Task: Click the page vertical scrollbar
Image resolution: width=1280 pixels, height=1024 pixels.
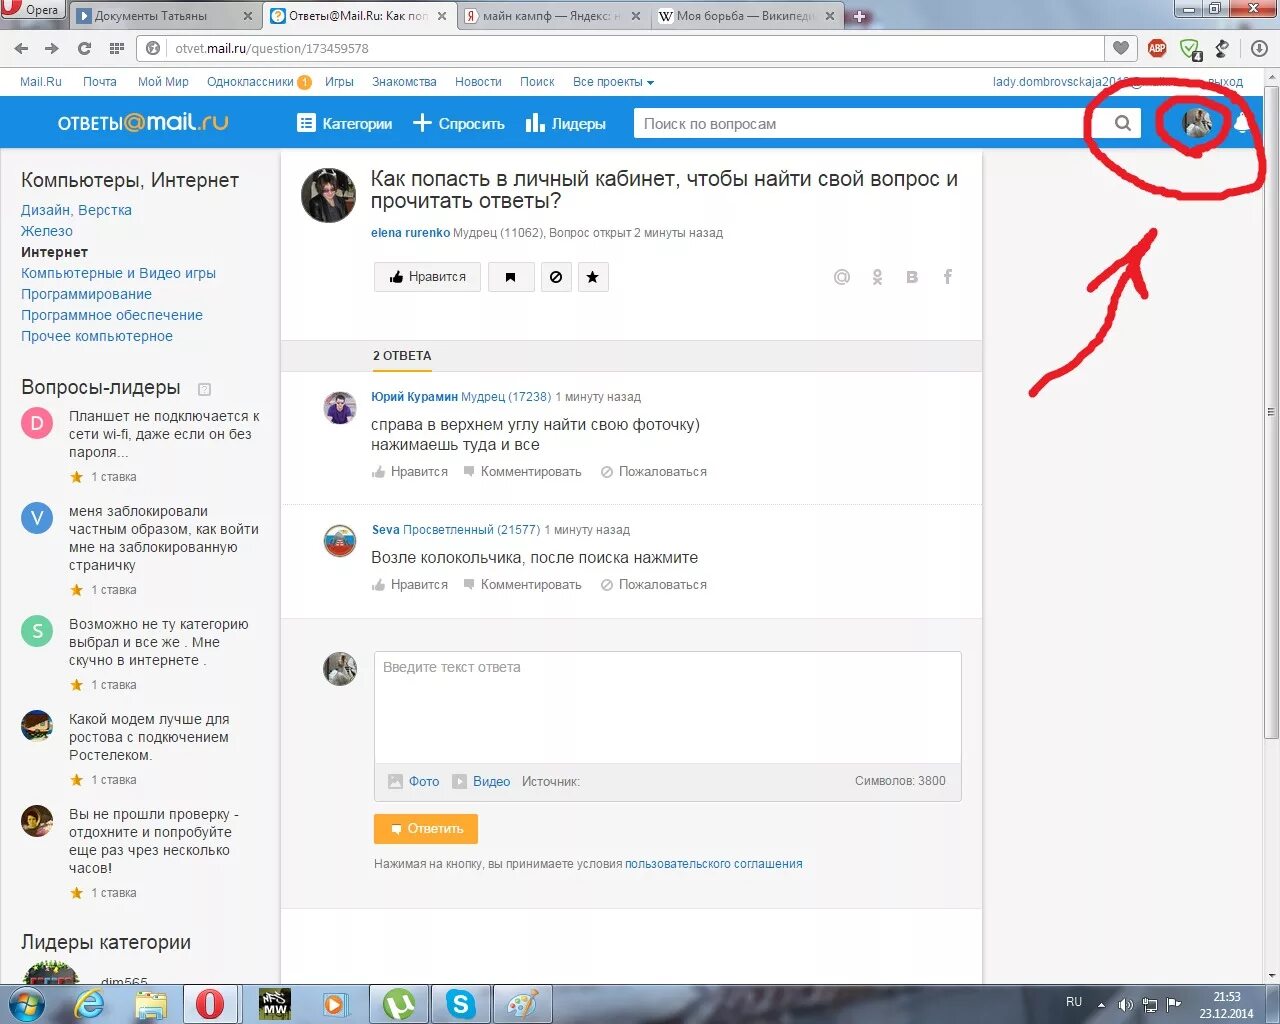Action: click(x=1271, y=411)
